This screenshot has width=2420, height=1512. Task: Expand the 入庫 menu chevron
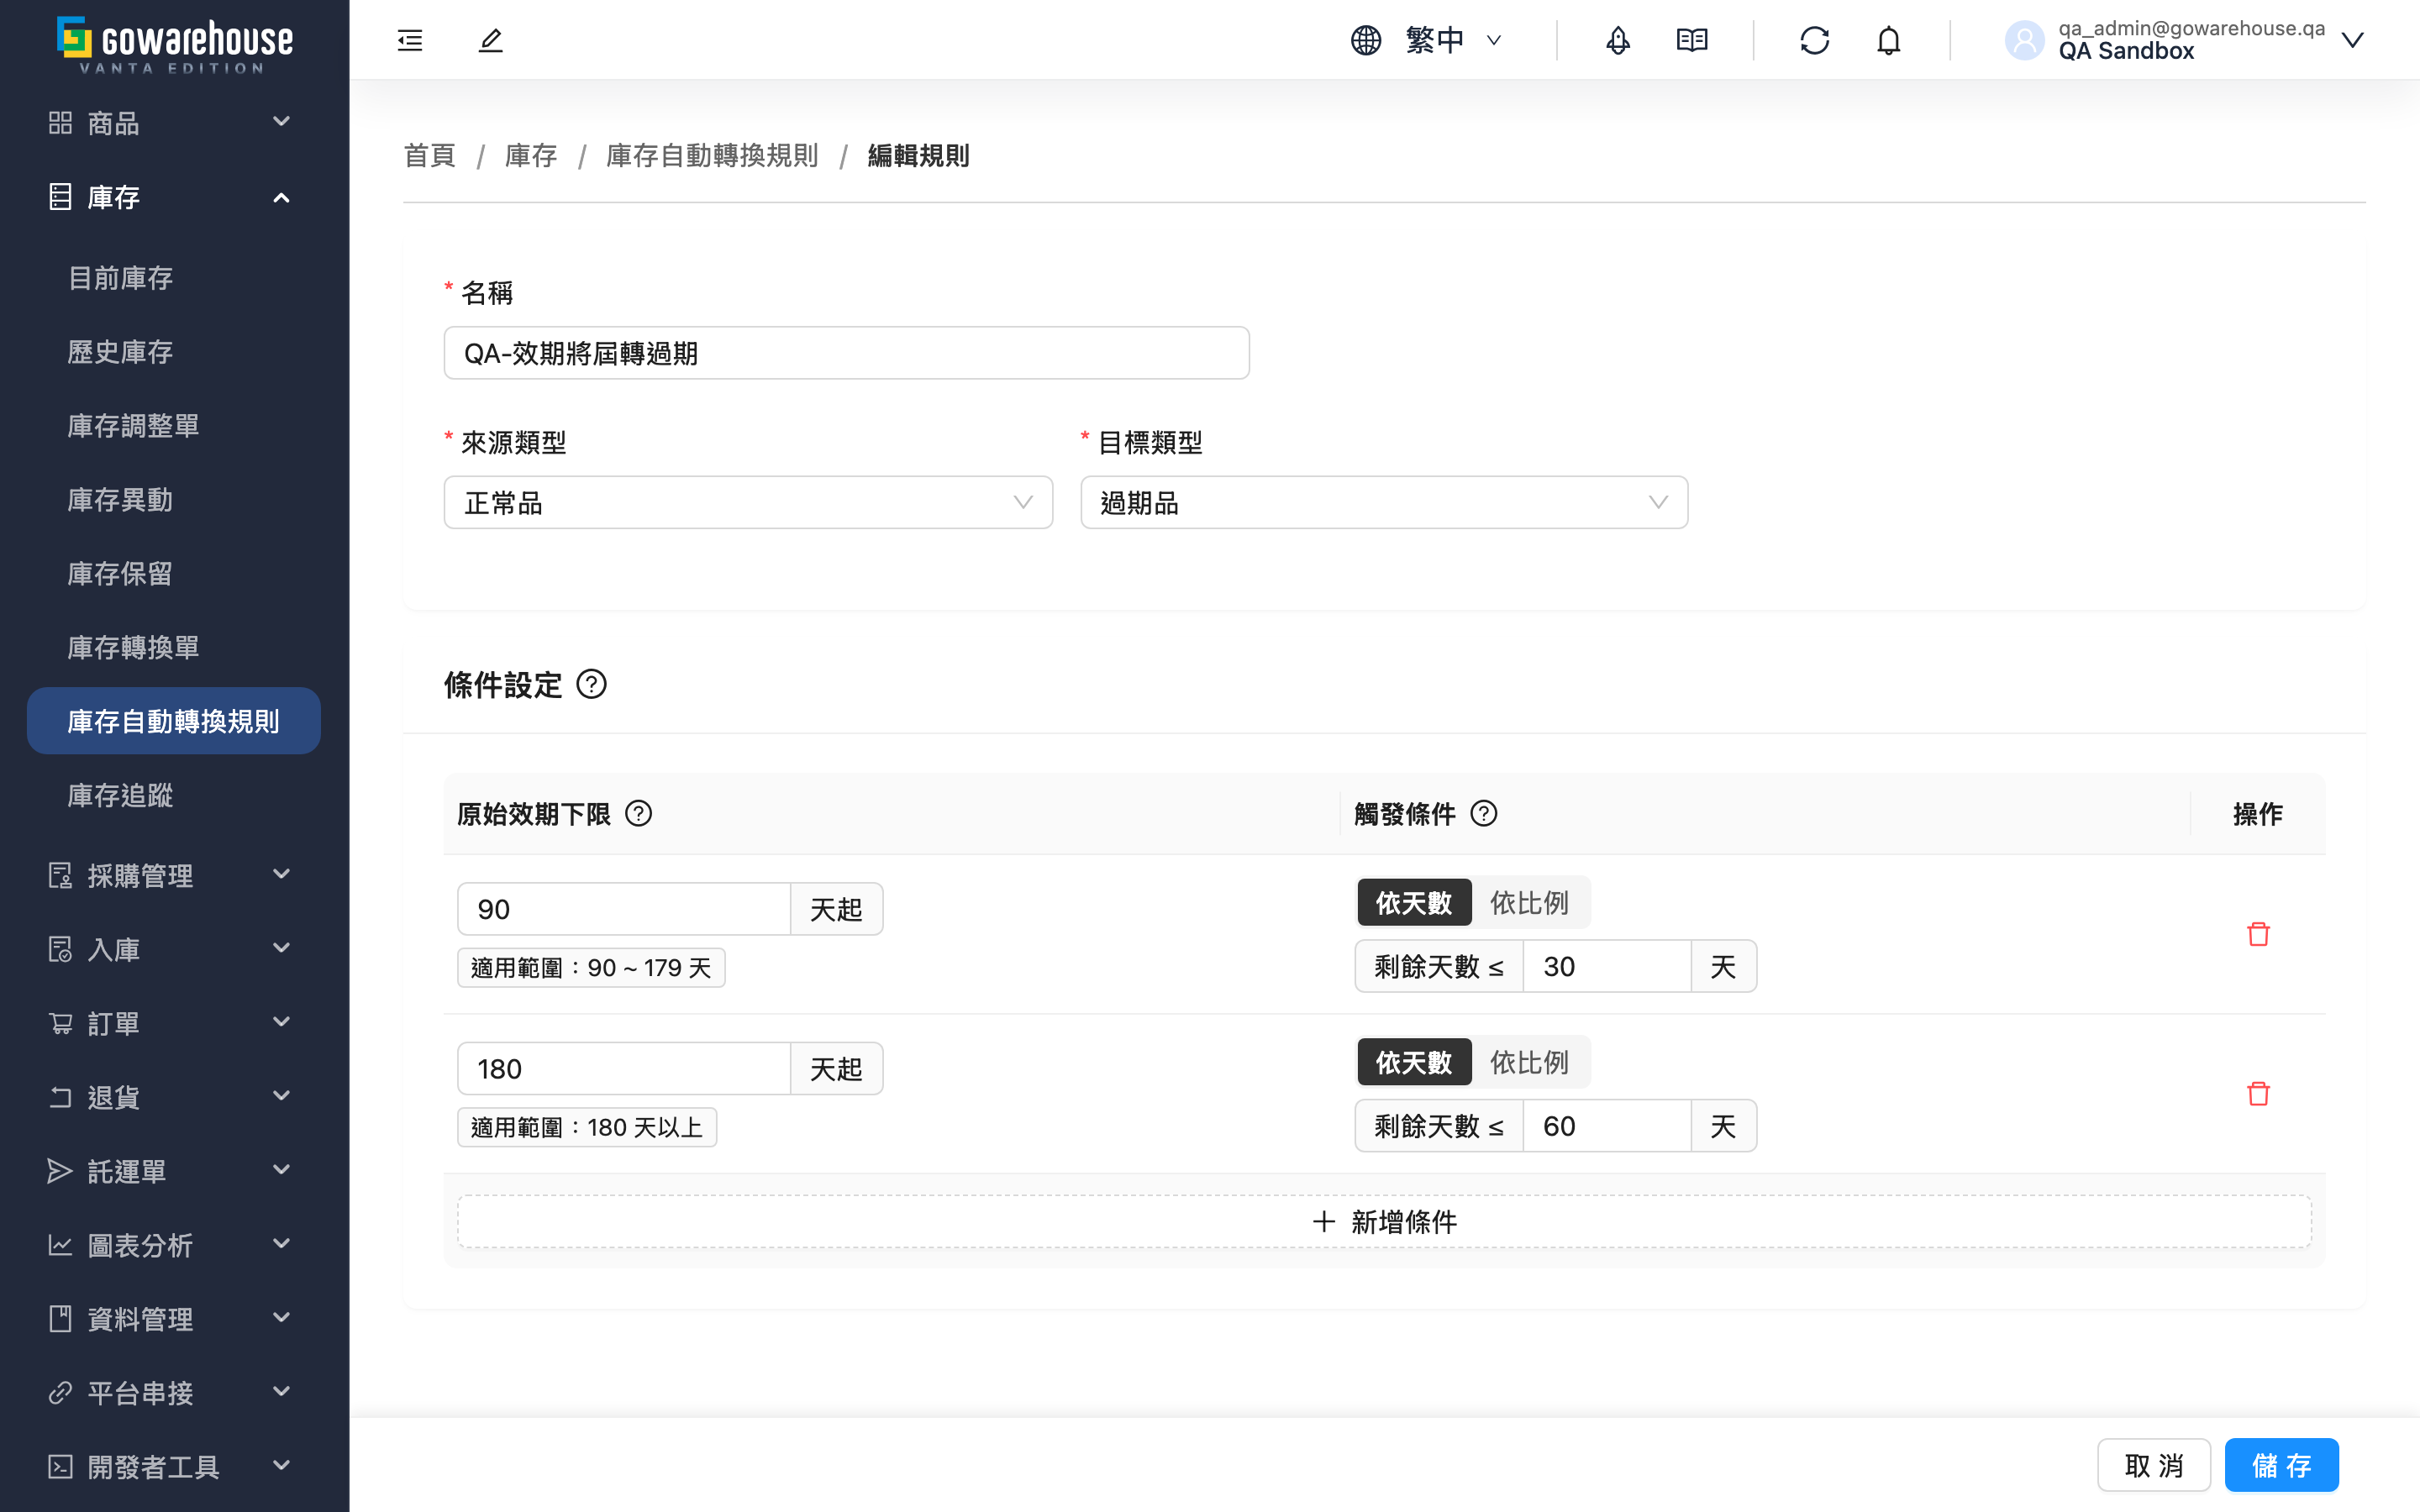282,948
